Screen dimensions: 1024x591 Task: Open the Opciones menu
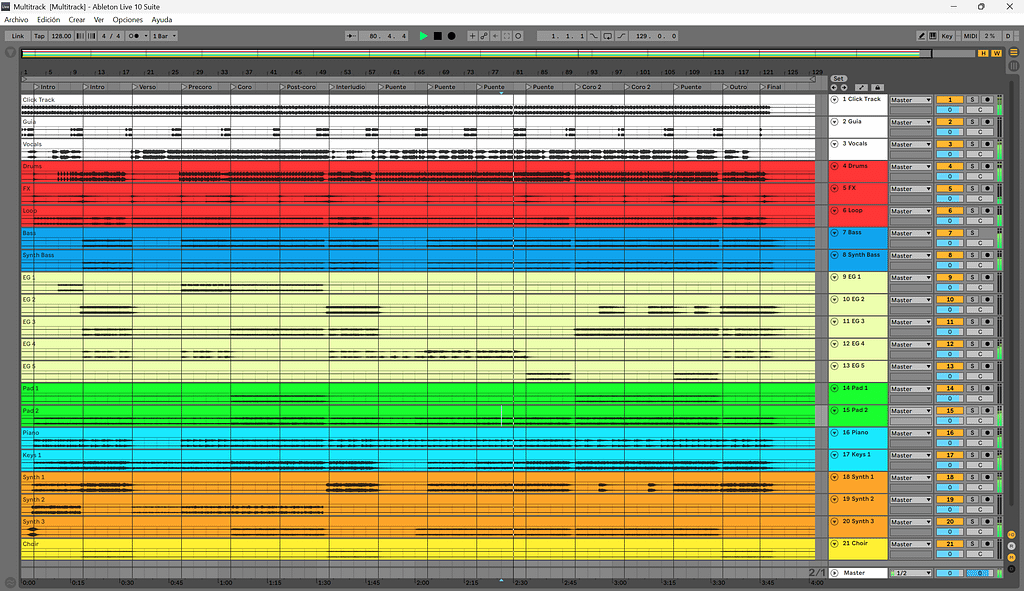[x=127, y=20]
